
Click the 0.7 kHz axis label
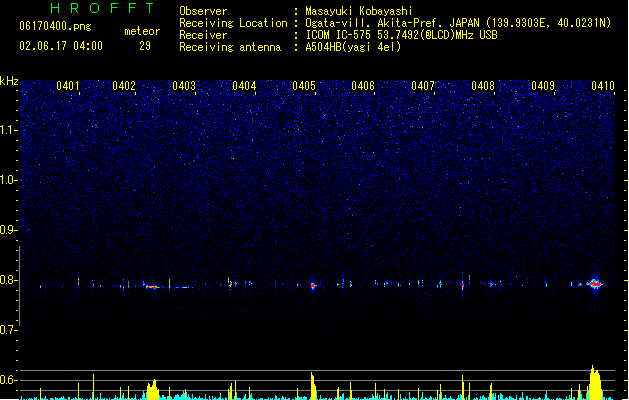(x=9, y=330)
